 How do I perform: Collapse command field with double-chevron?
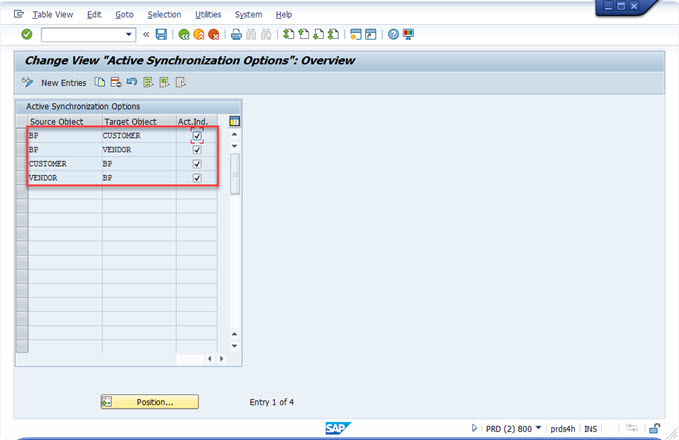pos(146,34)
